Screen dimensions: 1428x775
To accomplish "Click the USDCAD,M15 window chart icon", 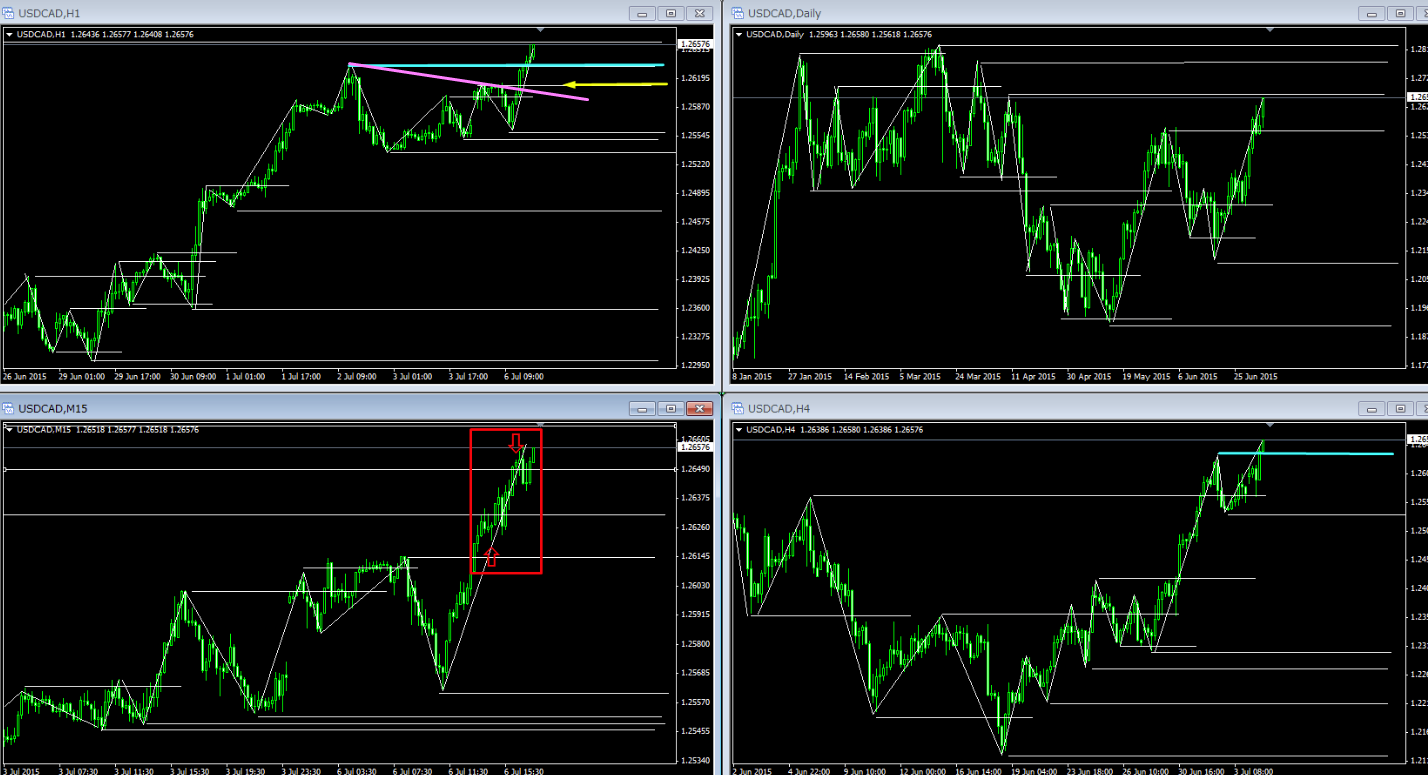I will click(x=9, y=408).
